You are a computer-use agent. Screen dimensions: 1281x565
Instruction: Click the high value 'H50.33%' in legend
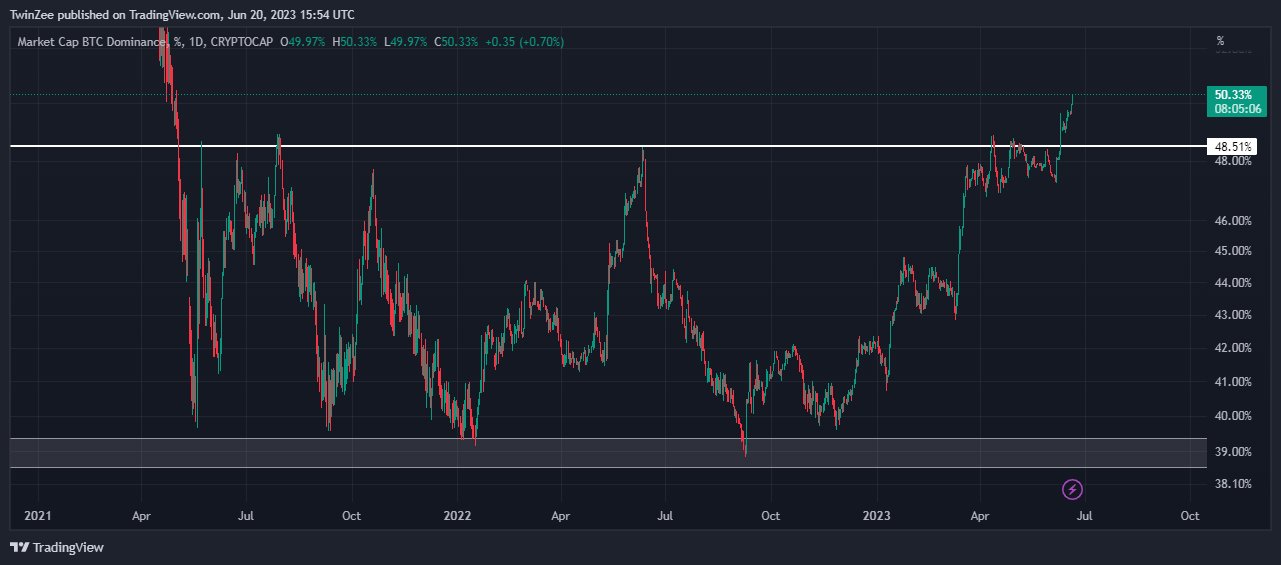click(354, 42)
